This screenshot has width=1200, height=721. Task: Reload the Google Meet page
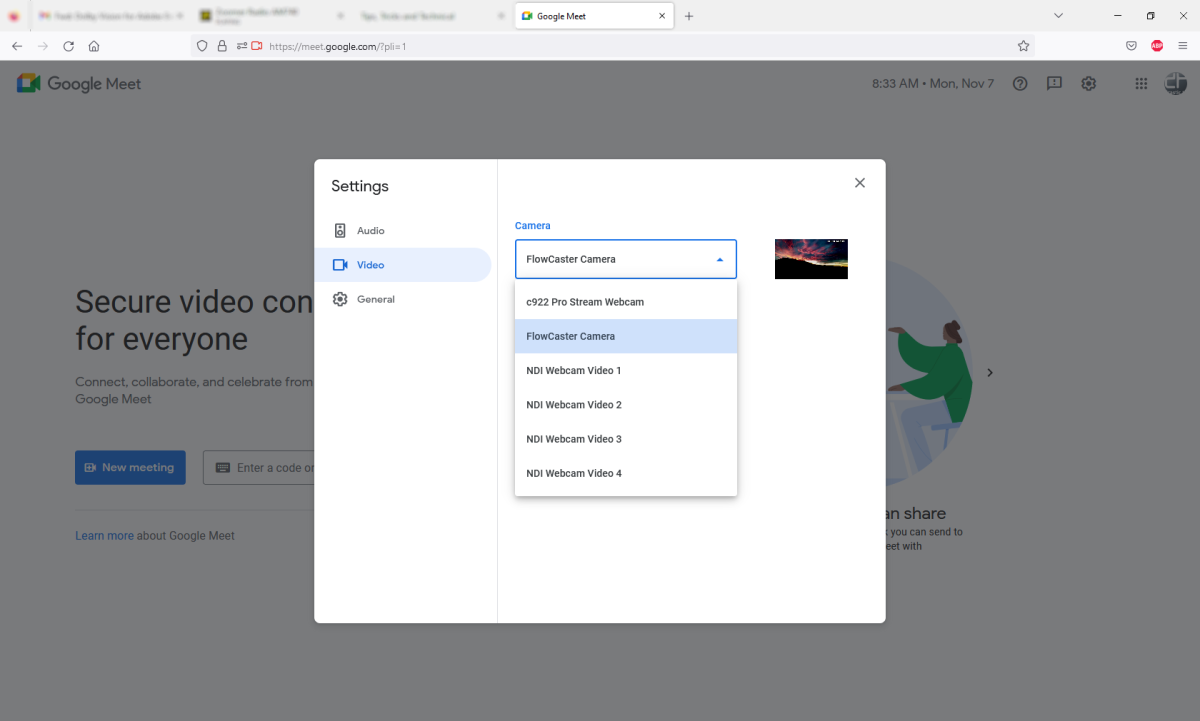68,46
